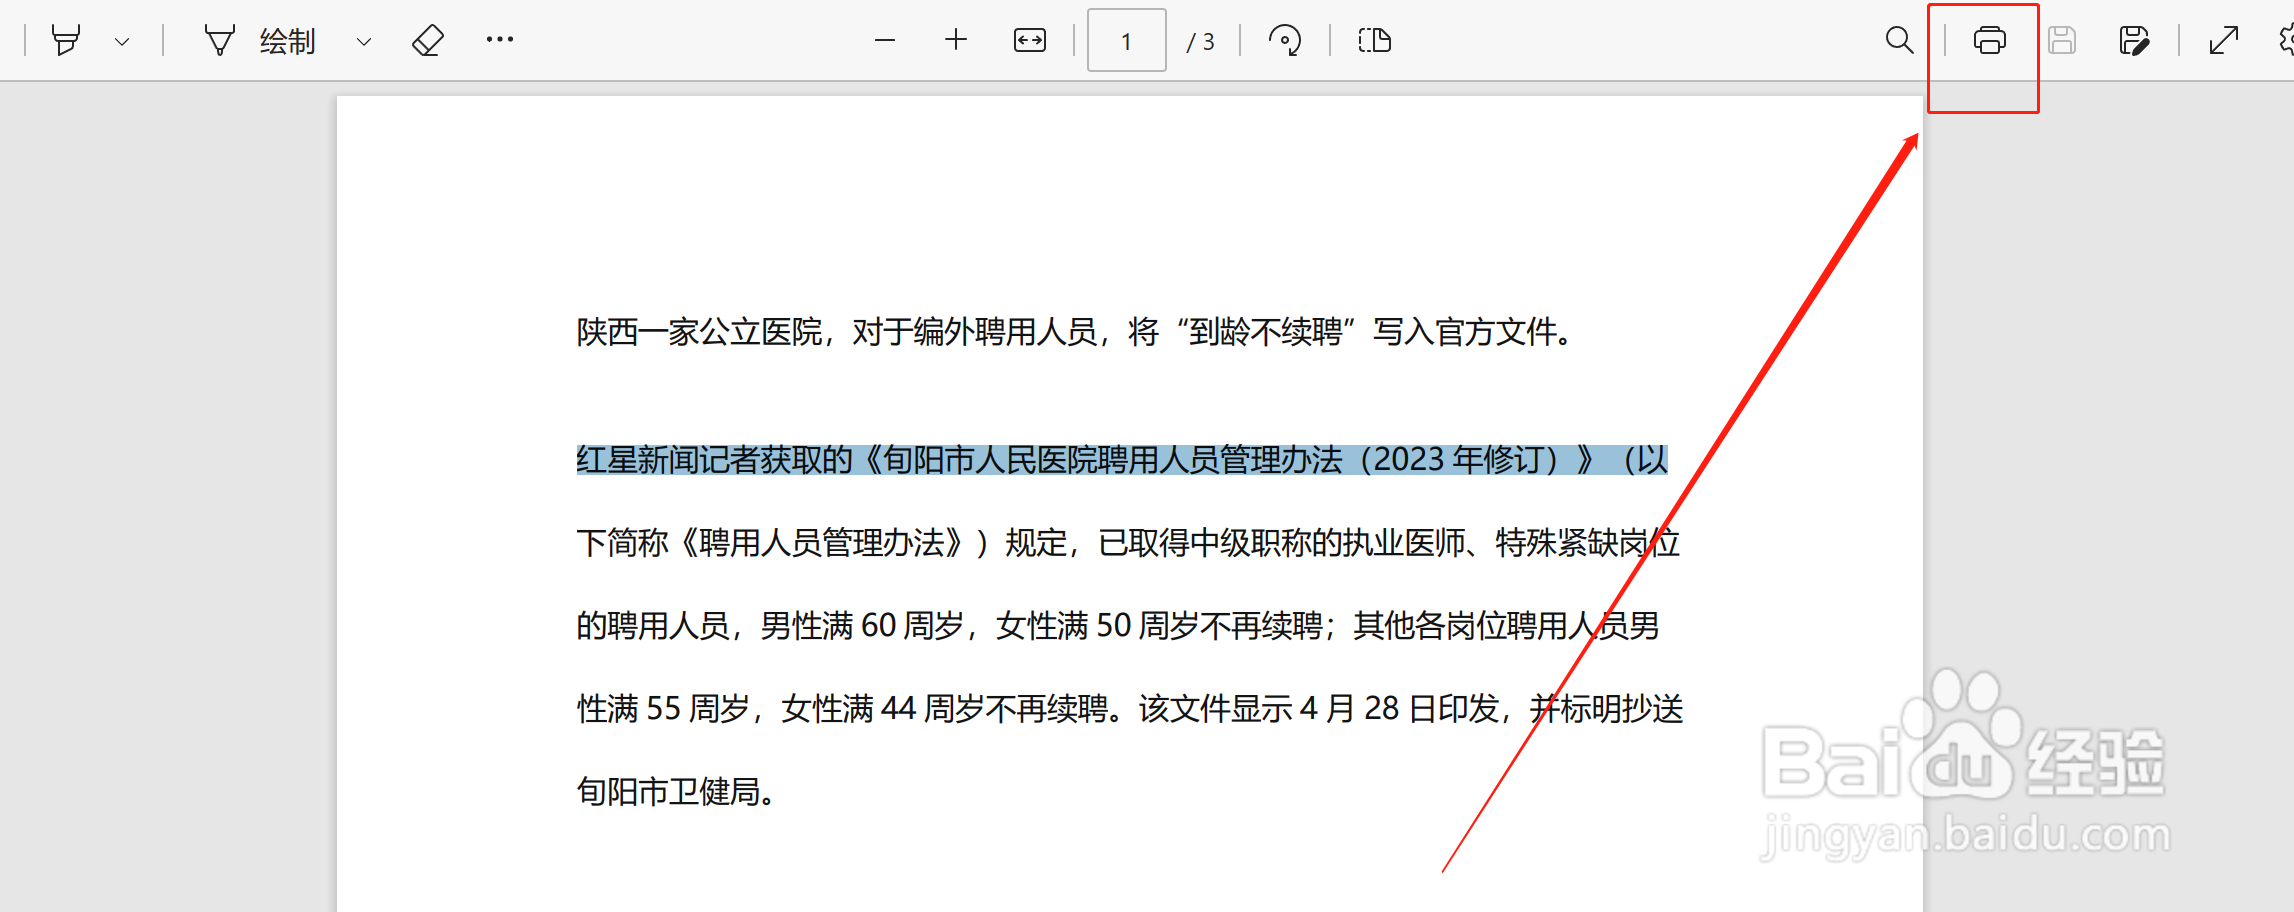Enter full screen with the expand arrows
Image resolution: width=2294 pixels, height=912 pixels.
click(x=2223, y=40)
